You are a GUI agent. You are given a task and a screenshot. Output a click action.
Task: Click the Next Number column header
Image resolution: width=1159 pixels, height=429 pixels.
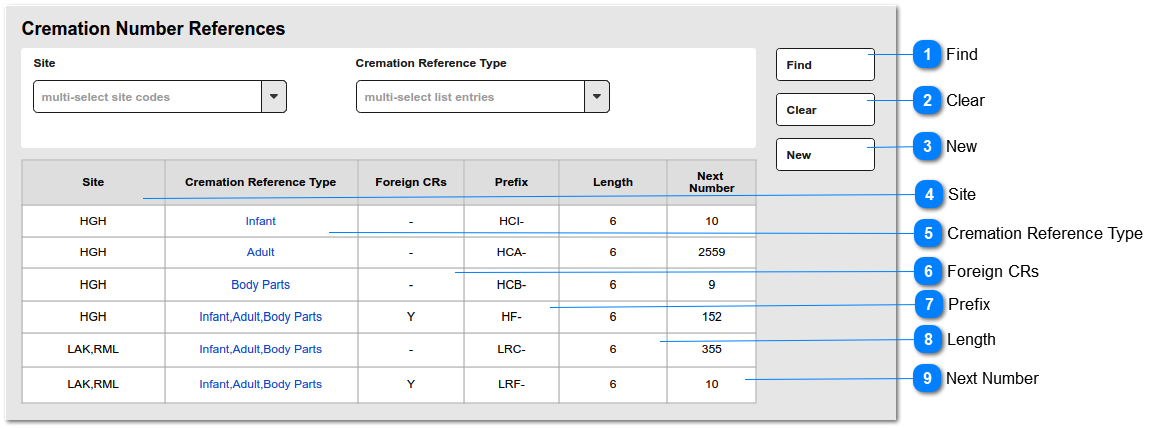pos(711,183)
